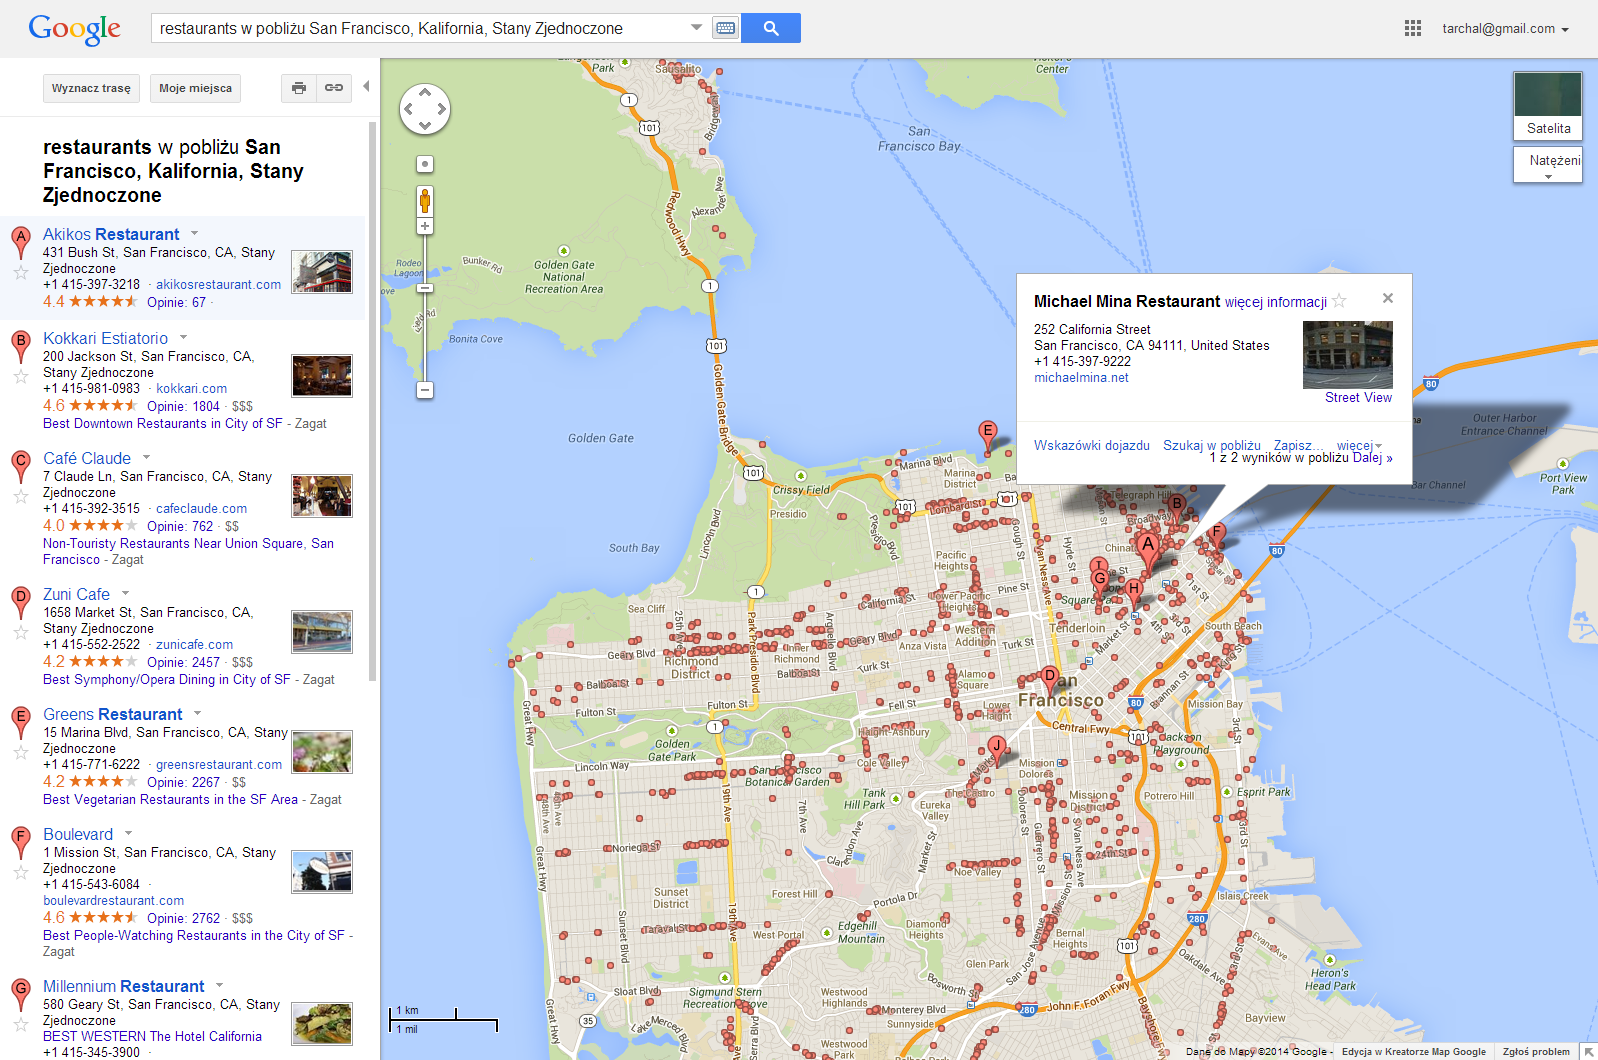Click marker A in results list

[x=20, y=242]
